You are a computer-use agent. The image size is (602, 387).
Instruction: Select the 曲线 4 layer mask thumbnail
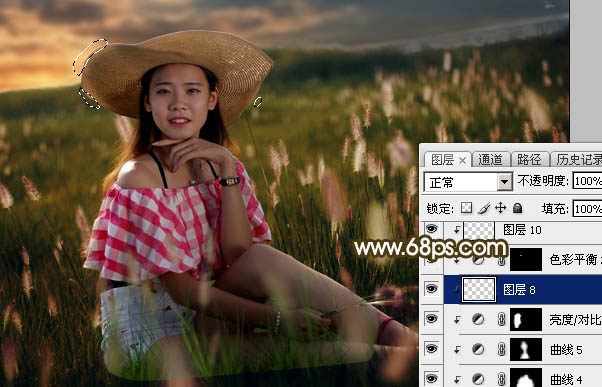pos(526,378)
